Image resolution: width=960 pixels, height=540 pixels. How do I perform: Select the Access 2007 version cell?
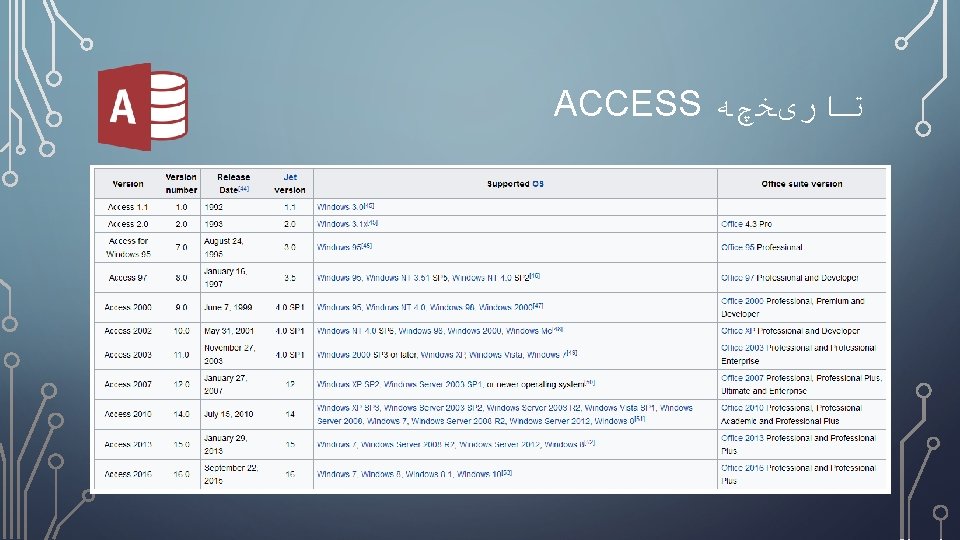[128, 384]
